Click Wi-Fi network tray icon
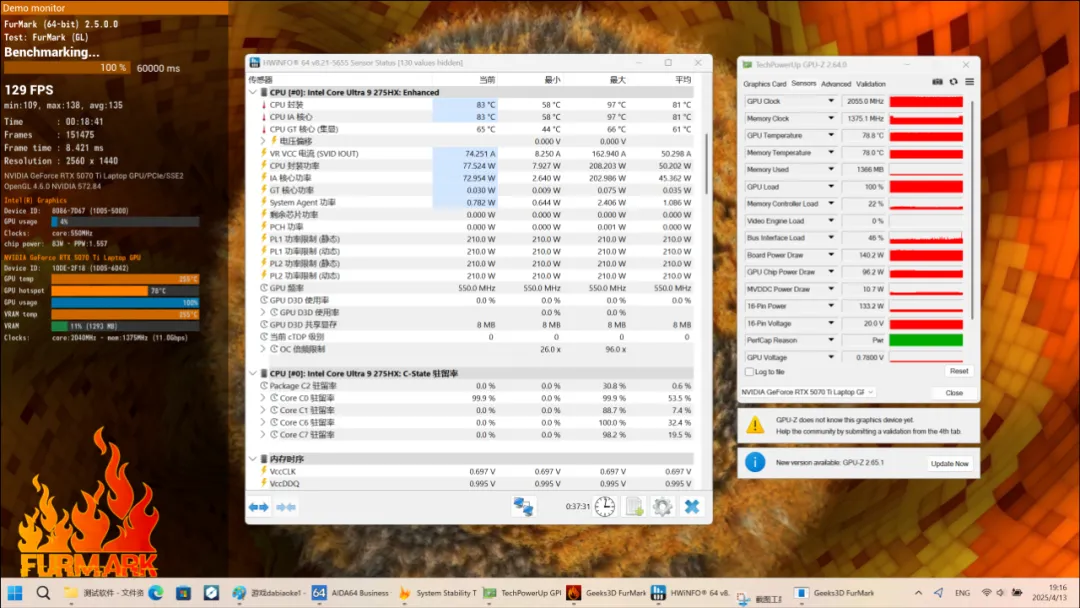The width and height of the screenshot is (1080, 608). [x=986, y=593]
